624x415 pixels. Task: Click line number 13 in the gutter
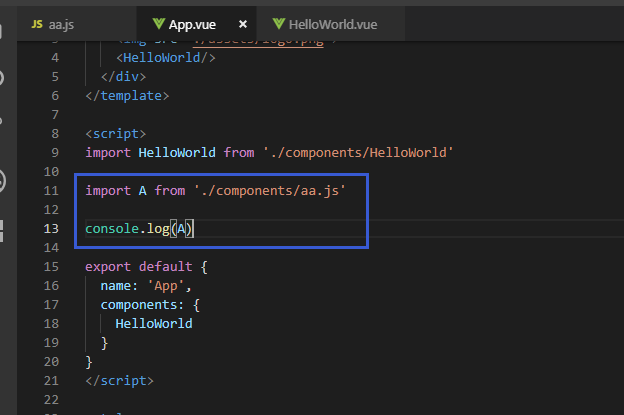(51, 229)
